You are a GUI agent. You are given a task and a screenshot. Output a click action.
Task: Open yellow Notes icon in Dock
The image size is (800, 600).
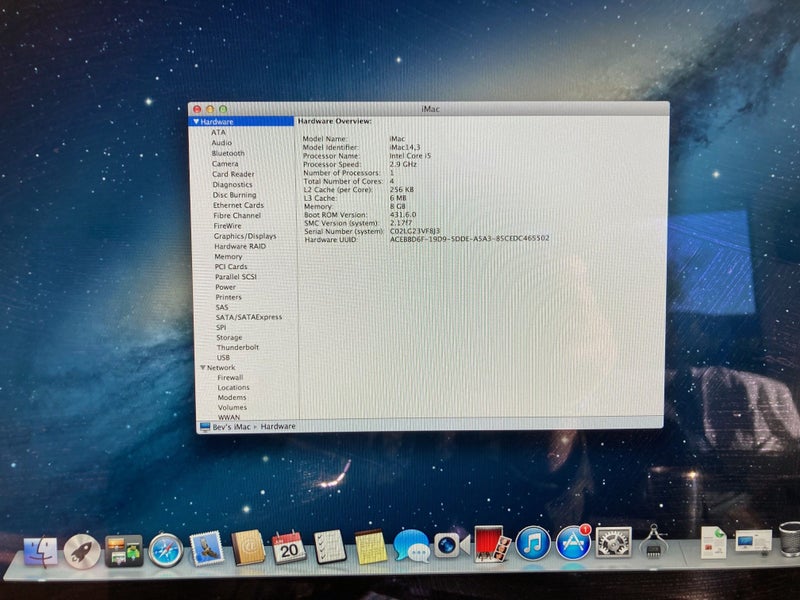pyautogui.click(x=371, y=546)
